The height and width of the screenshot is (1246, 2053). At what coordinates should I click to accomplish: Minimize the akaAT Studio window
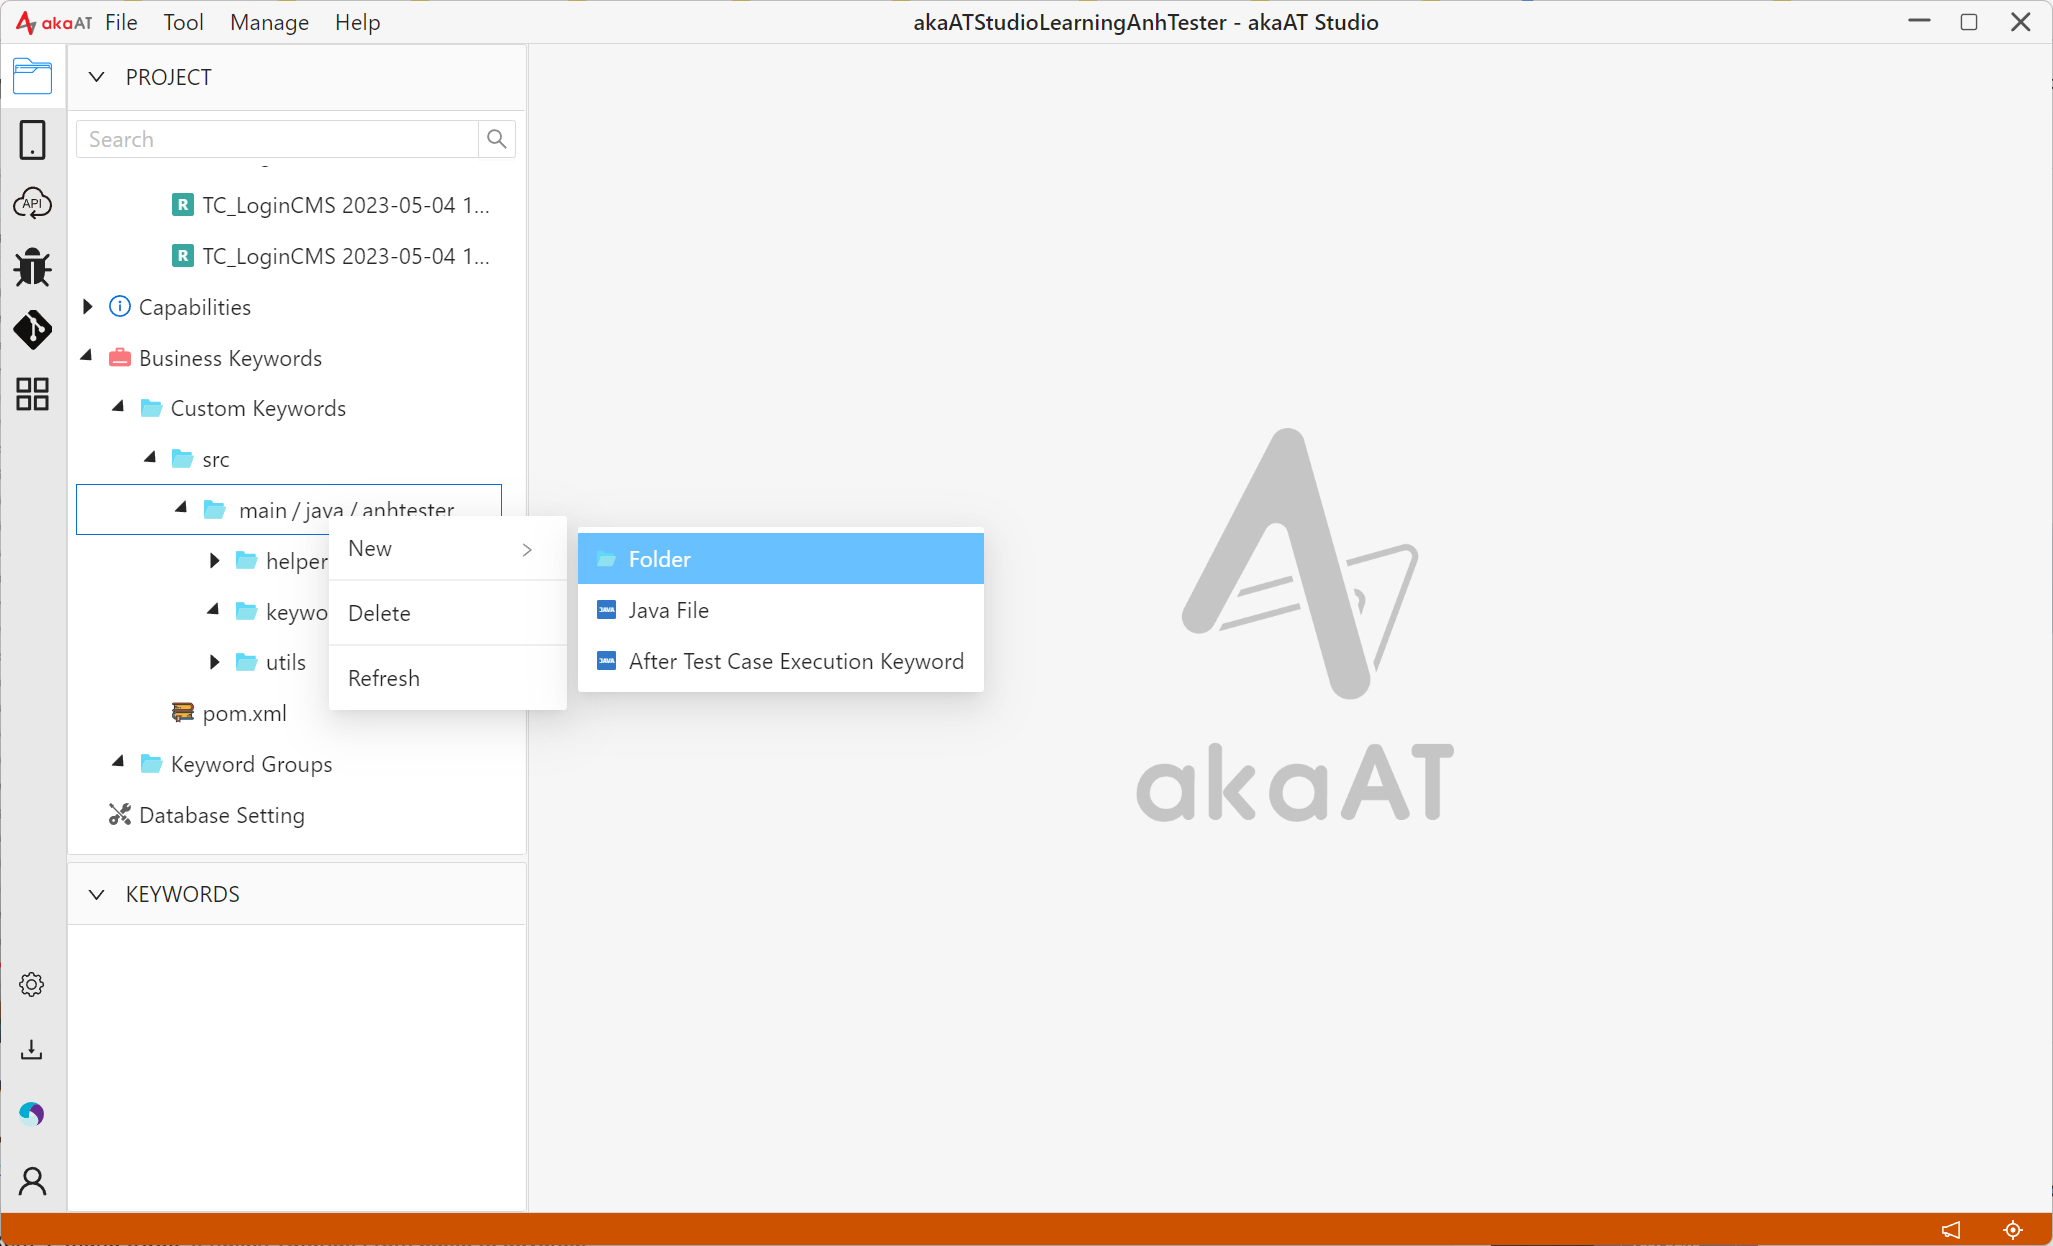pos(1919,22)
